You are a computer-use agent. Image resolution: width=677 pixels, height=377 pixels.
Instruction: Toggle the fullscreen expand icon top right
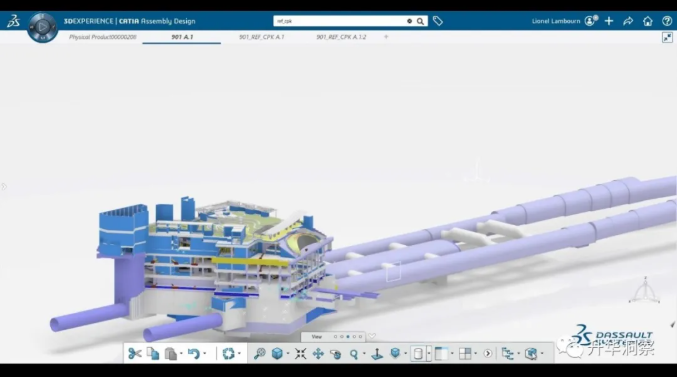[667, 38]
